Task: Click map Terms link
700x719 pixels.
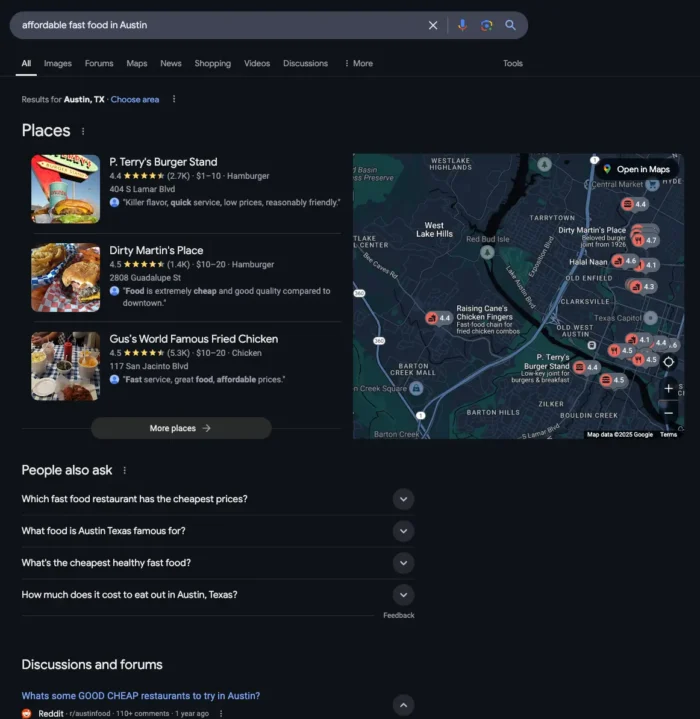Action: tap(668, 435)
